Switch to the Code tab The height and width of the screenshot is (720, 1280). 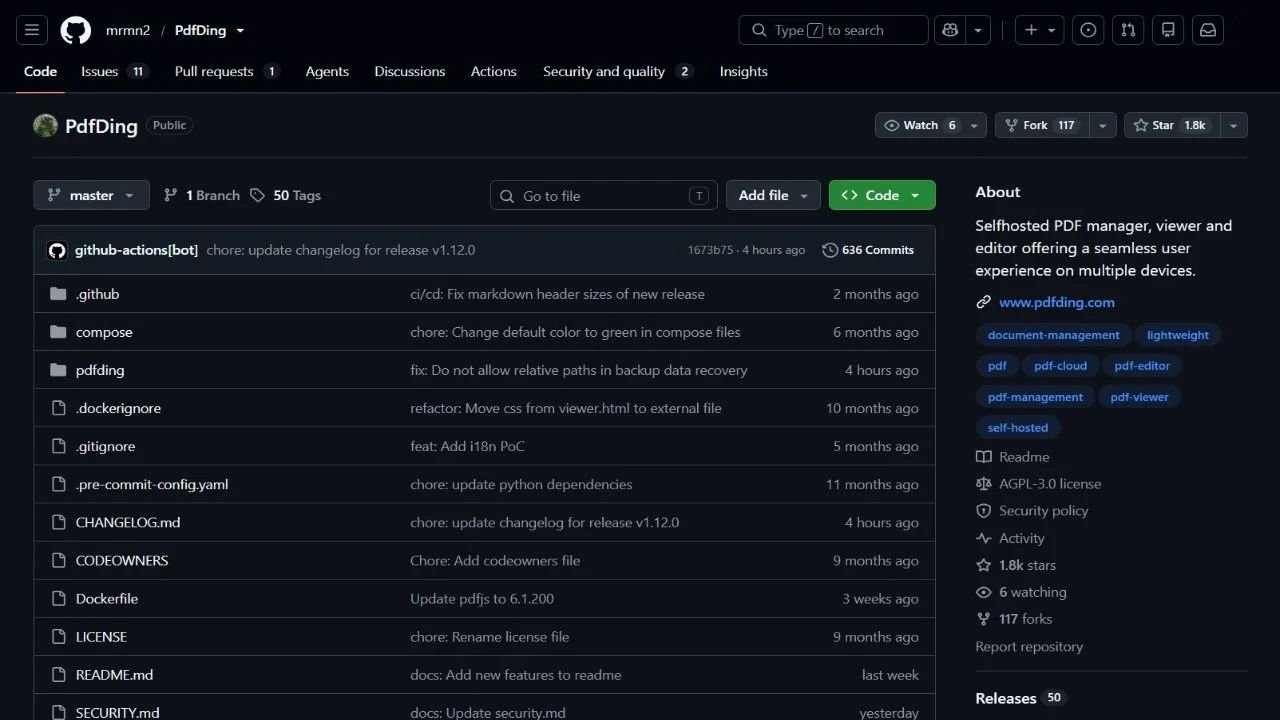pos(41,71)
